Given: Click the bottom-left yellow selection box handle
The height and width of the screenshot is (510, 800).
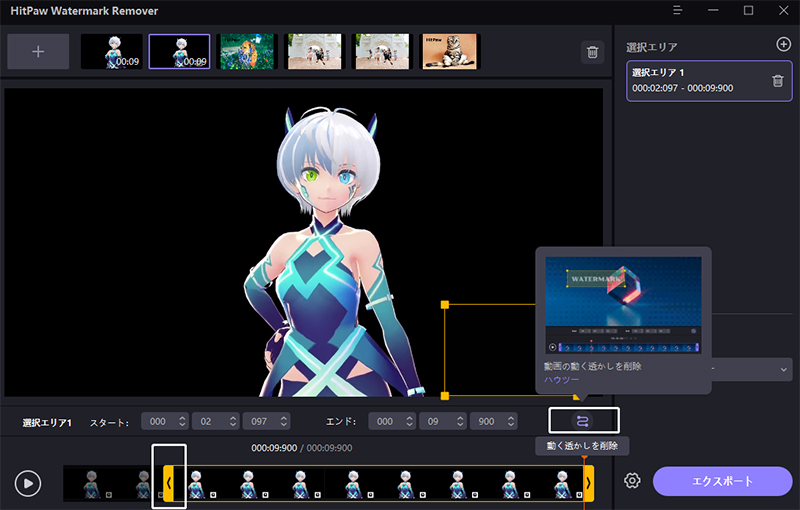Looking at the screenshot, I should point(445,396).
